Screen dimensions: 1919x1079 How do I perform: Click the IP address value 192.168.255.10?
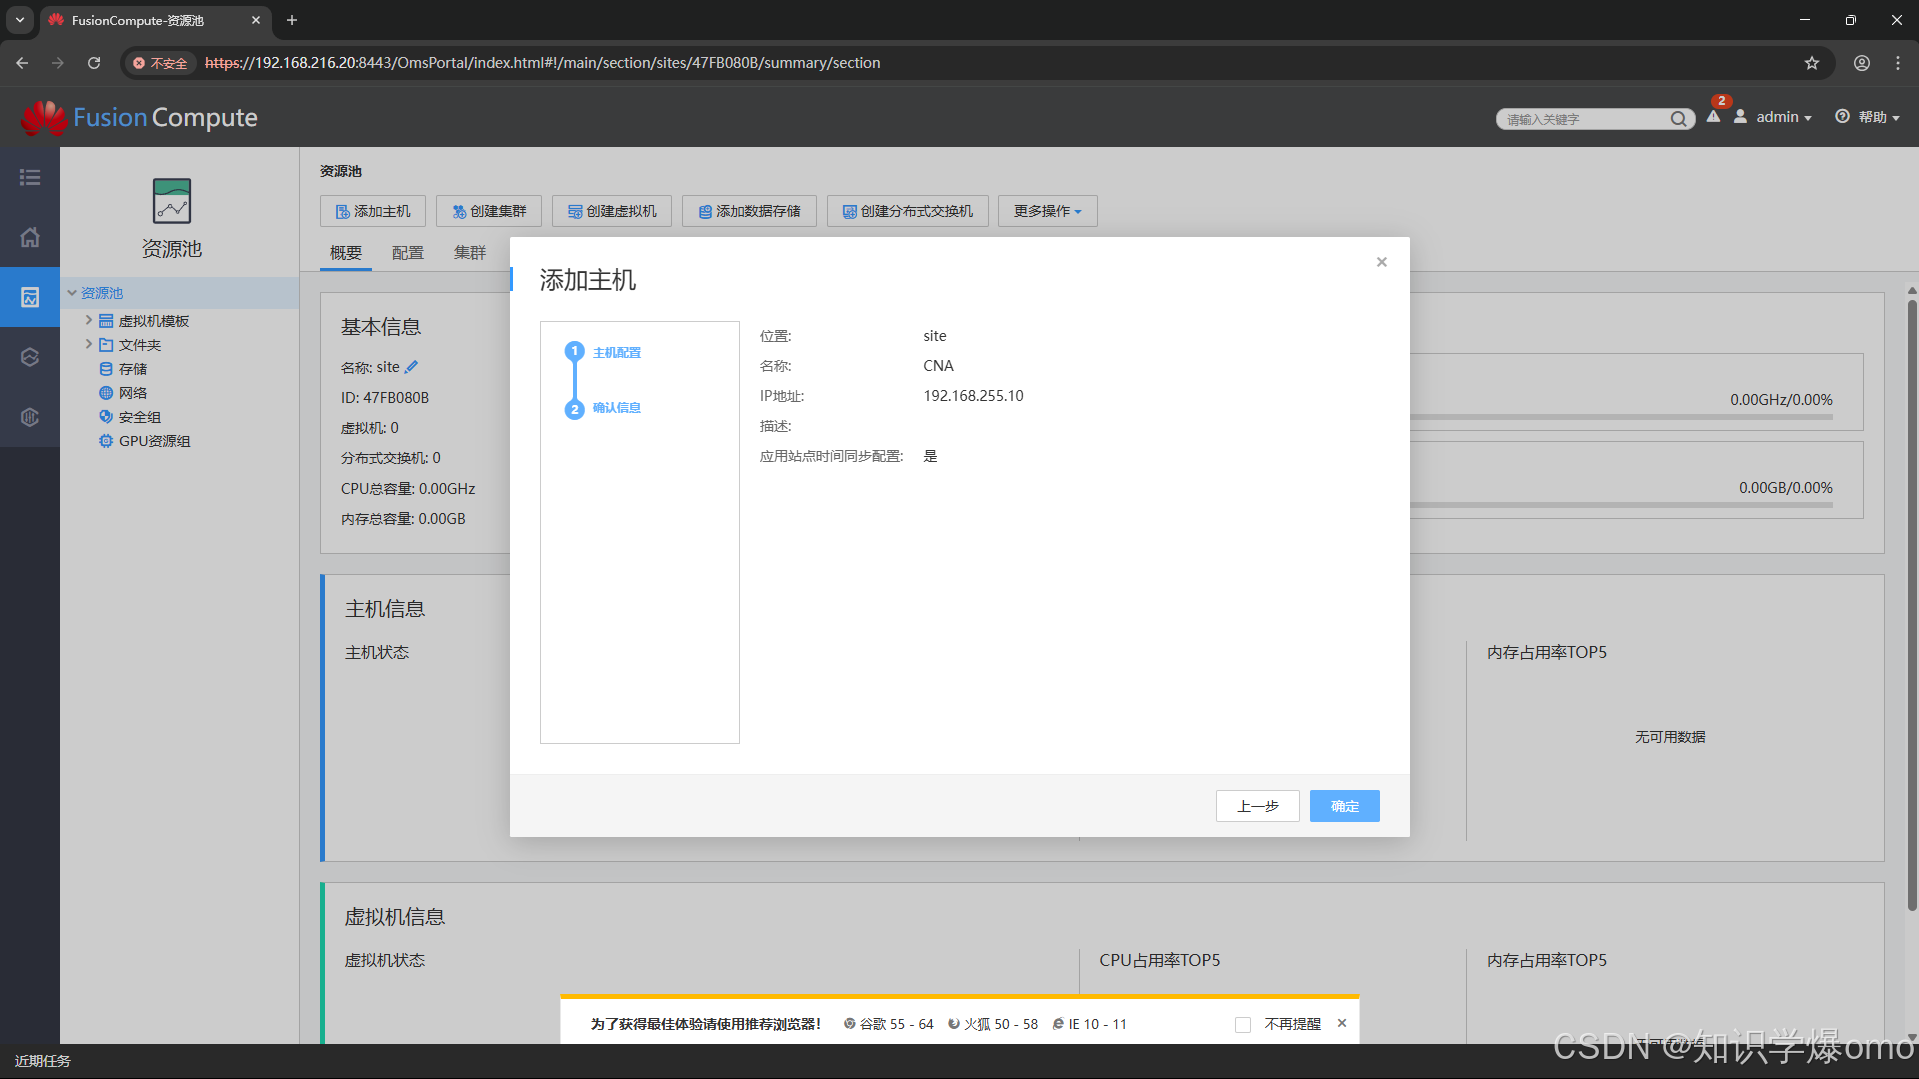pyautogui.click(x=973, y=396)
